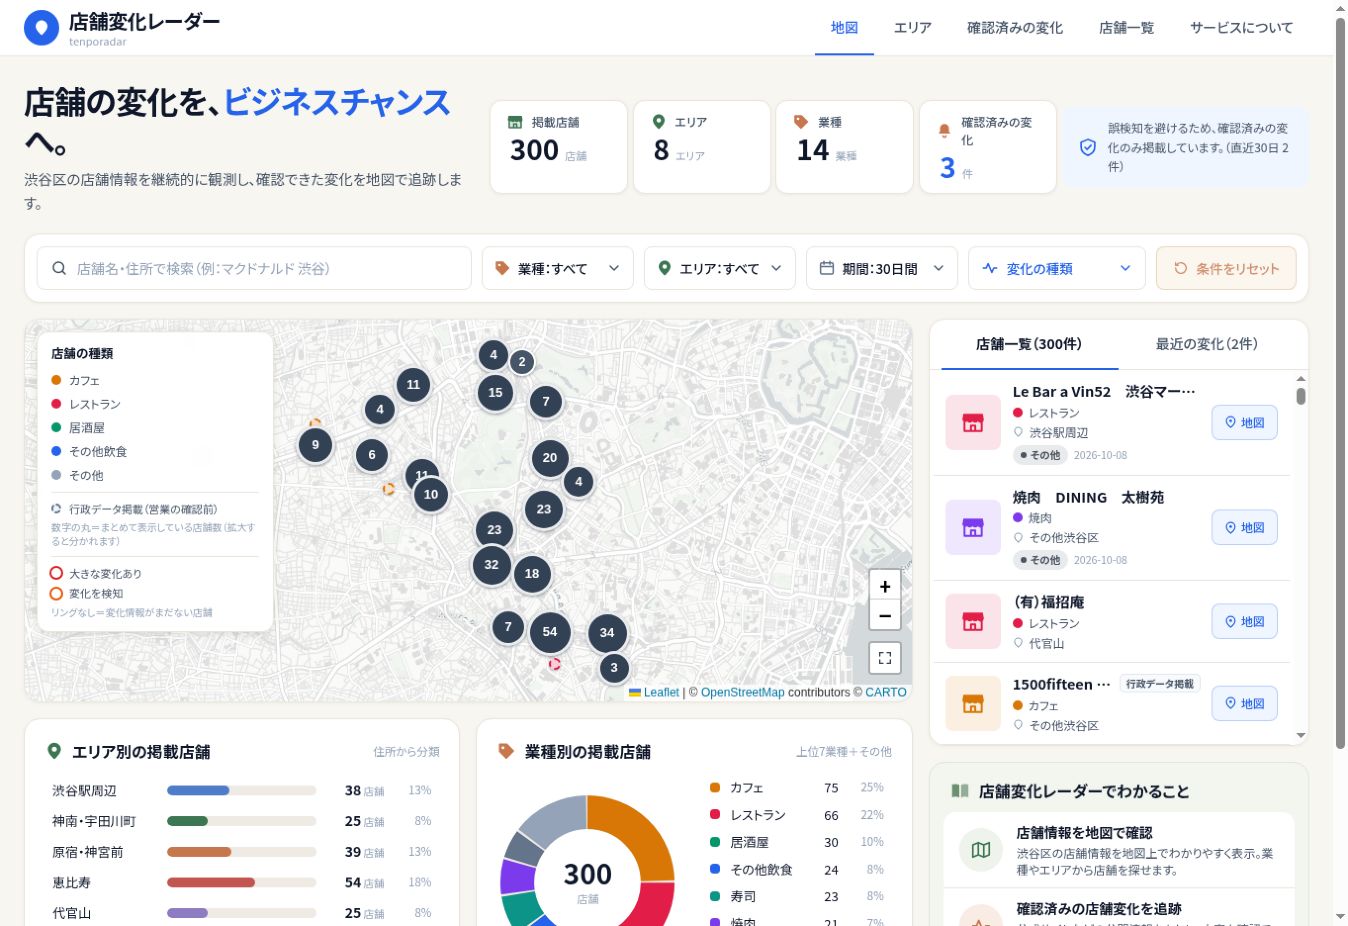Open the エリア navigation tab

pyautogui.click(x=912, y=28)
